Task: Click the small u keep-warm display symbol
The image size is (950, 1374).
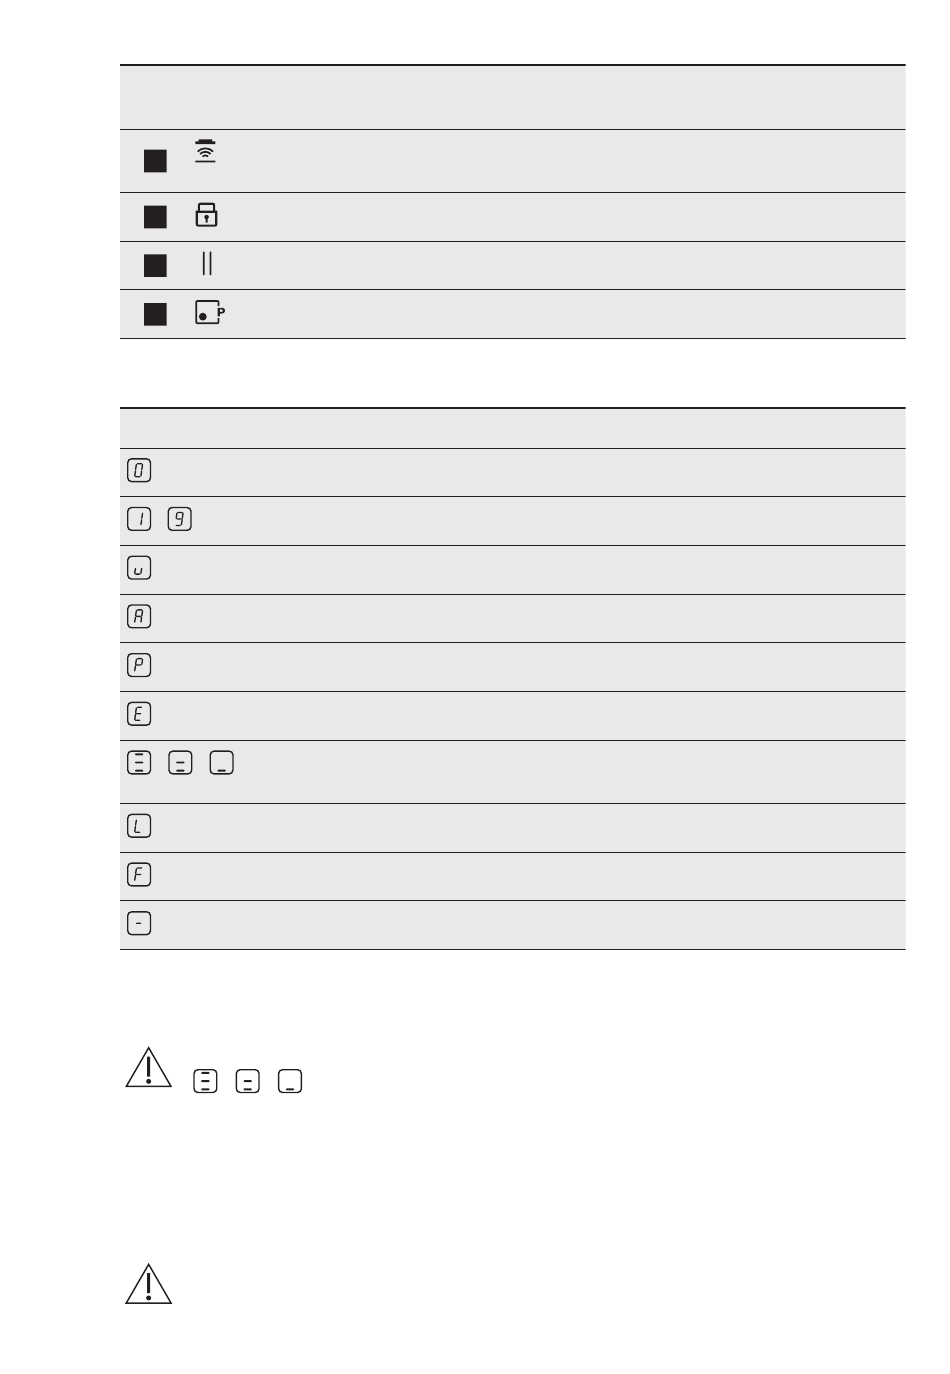Action: click(x=139, y=568)
